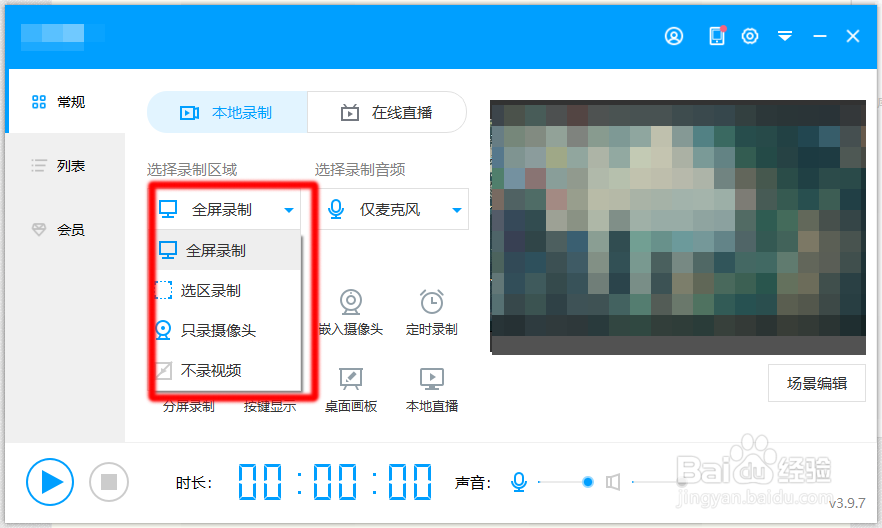
Task: Adjust the microphone volume slider
Action: [566, 482]
